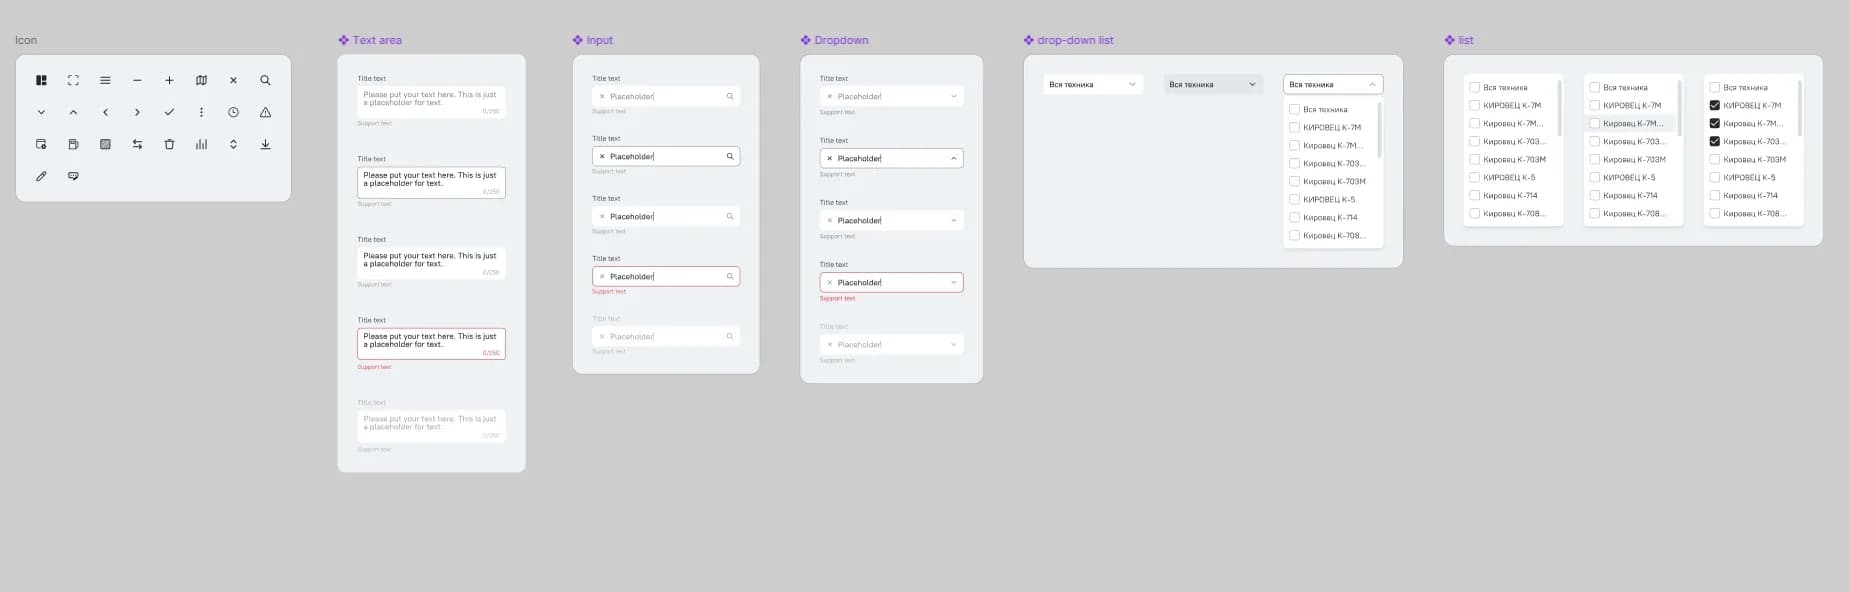Click the warning triangle icon

point(265,112)
